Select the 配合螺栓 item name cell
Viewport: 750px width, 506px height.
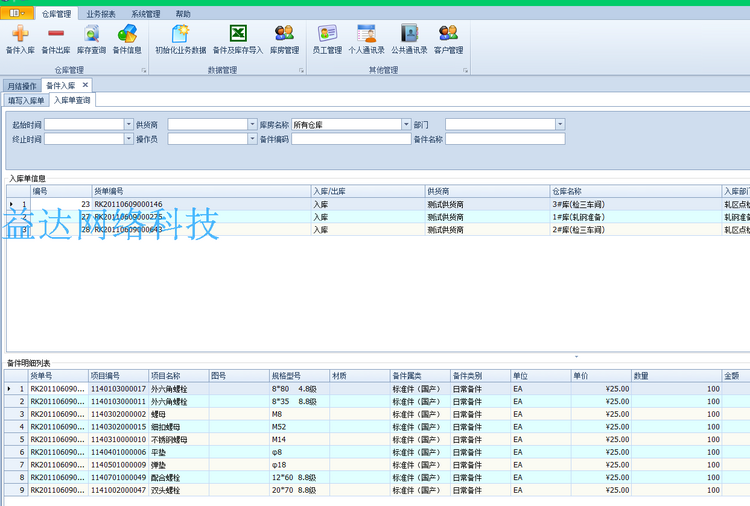178,477
